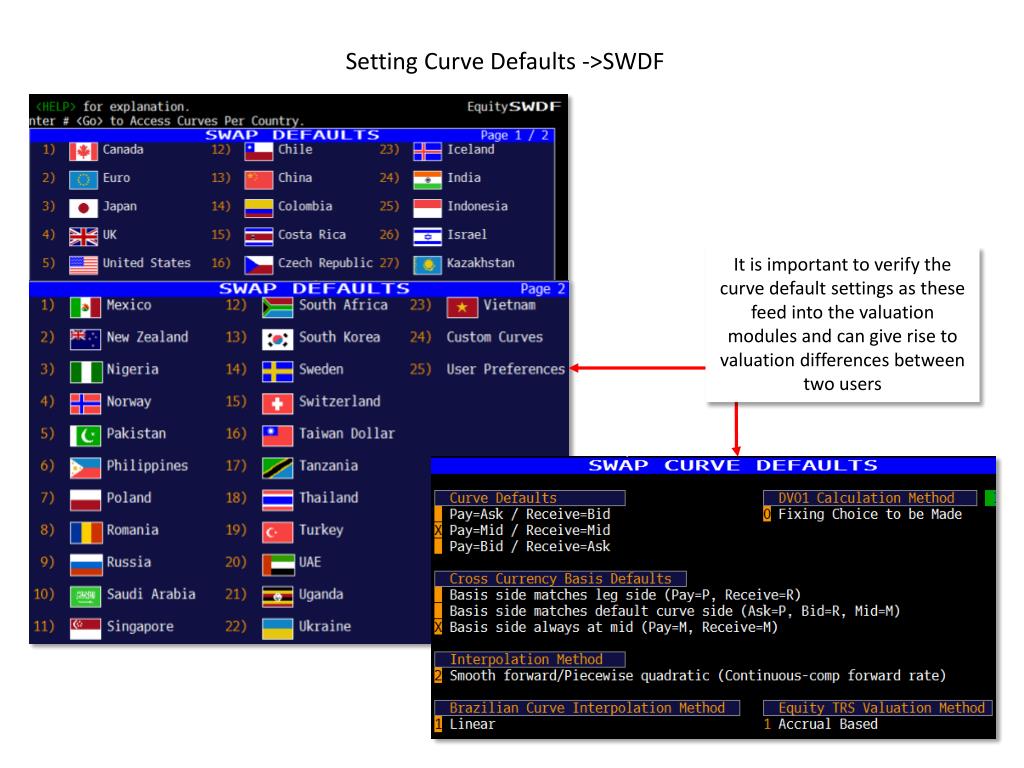Screen dimensions: 1024x768
Task: Select the Euro flag icon
Action: pos(84,180)
